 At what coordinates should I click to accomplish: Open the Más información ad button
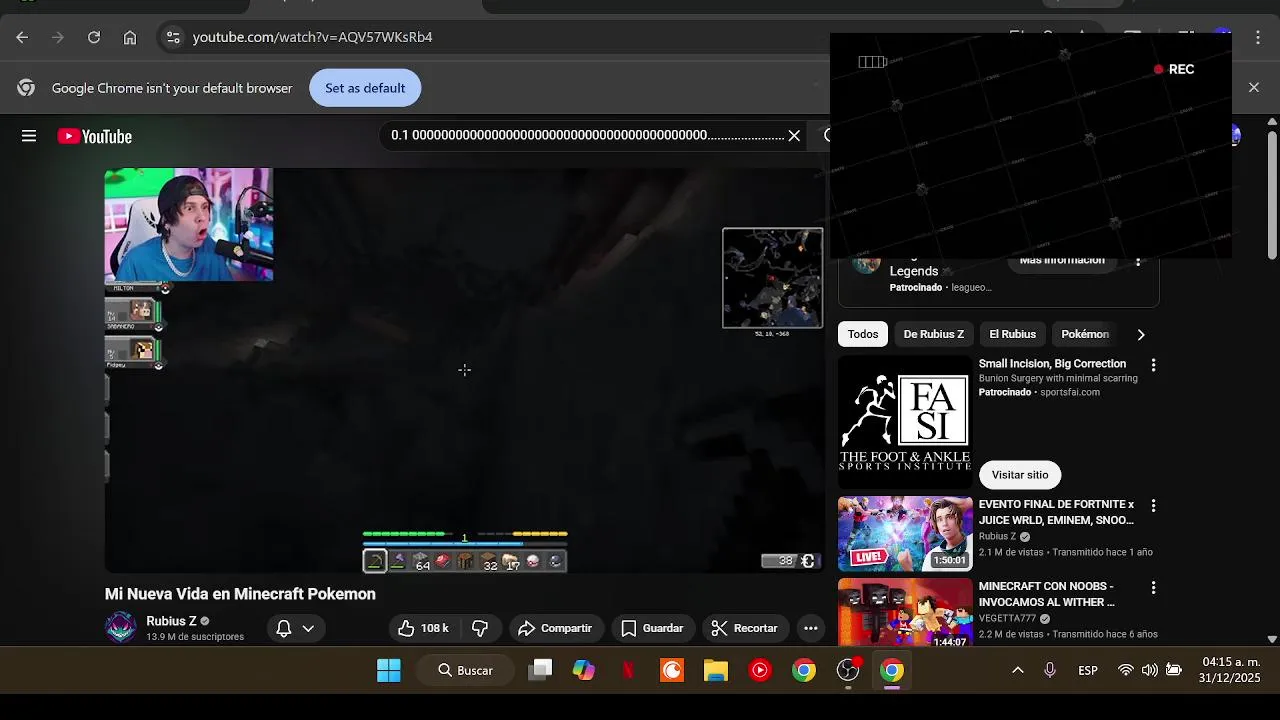click(x=1062, y=261)
